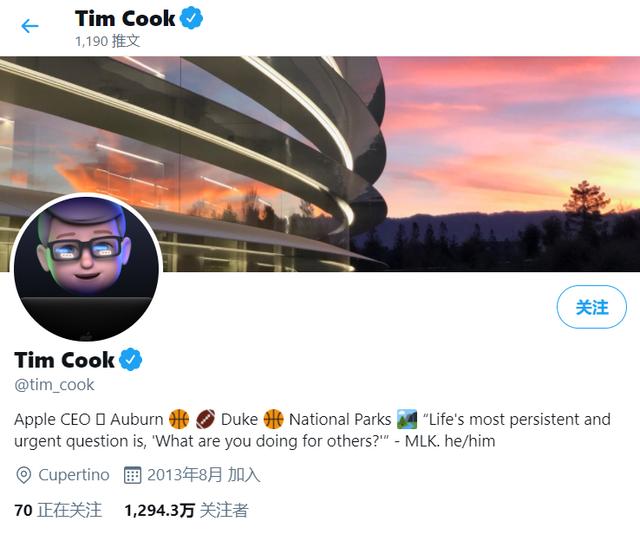The image size is (640, 541).
Task: Open the 1,294.3万 关注者 followers list
Action: pyautogui.click(x=186, y=510)
